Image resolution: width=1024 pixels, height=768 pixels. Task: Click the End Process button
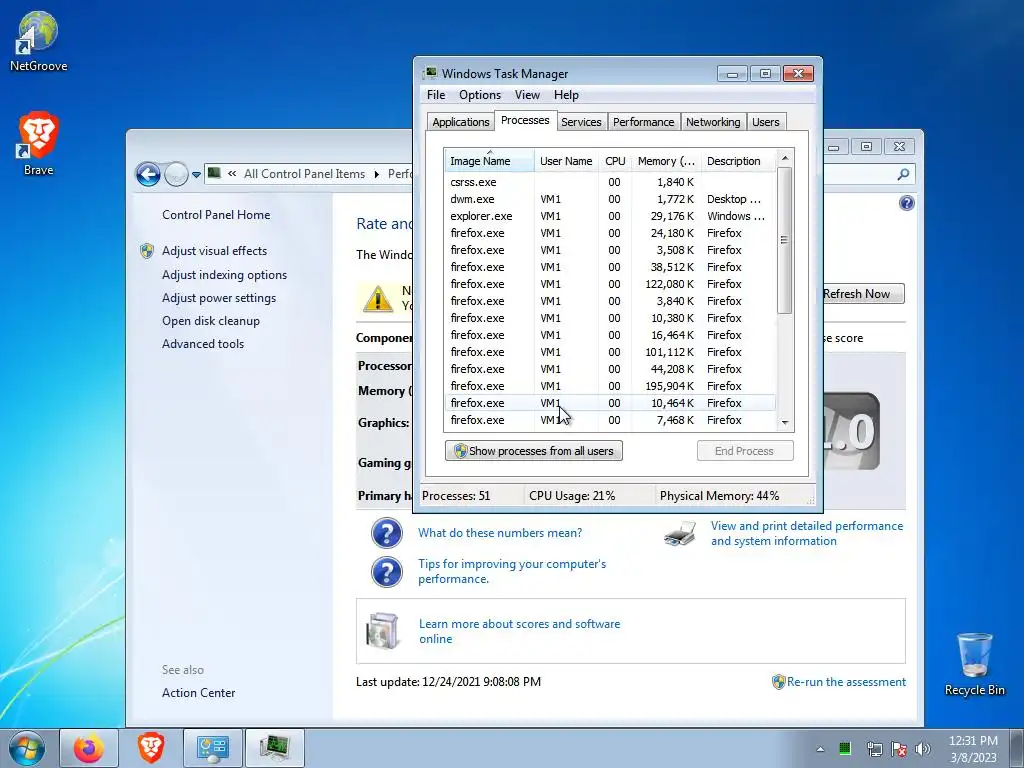tap(744, 451)
